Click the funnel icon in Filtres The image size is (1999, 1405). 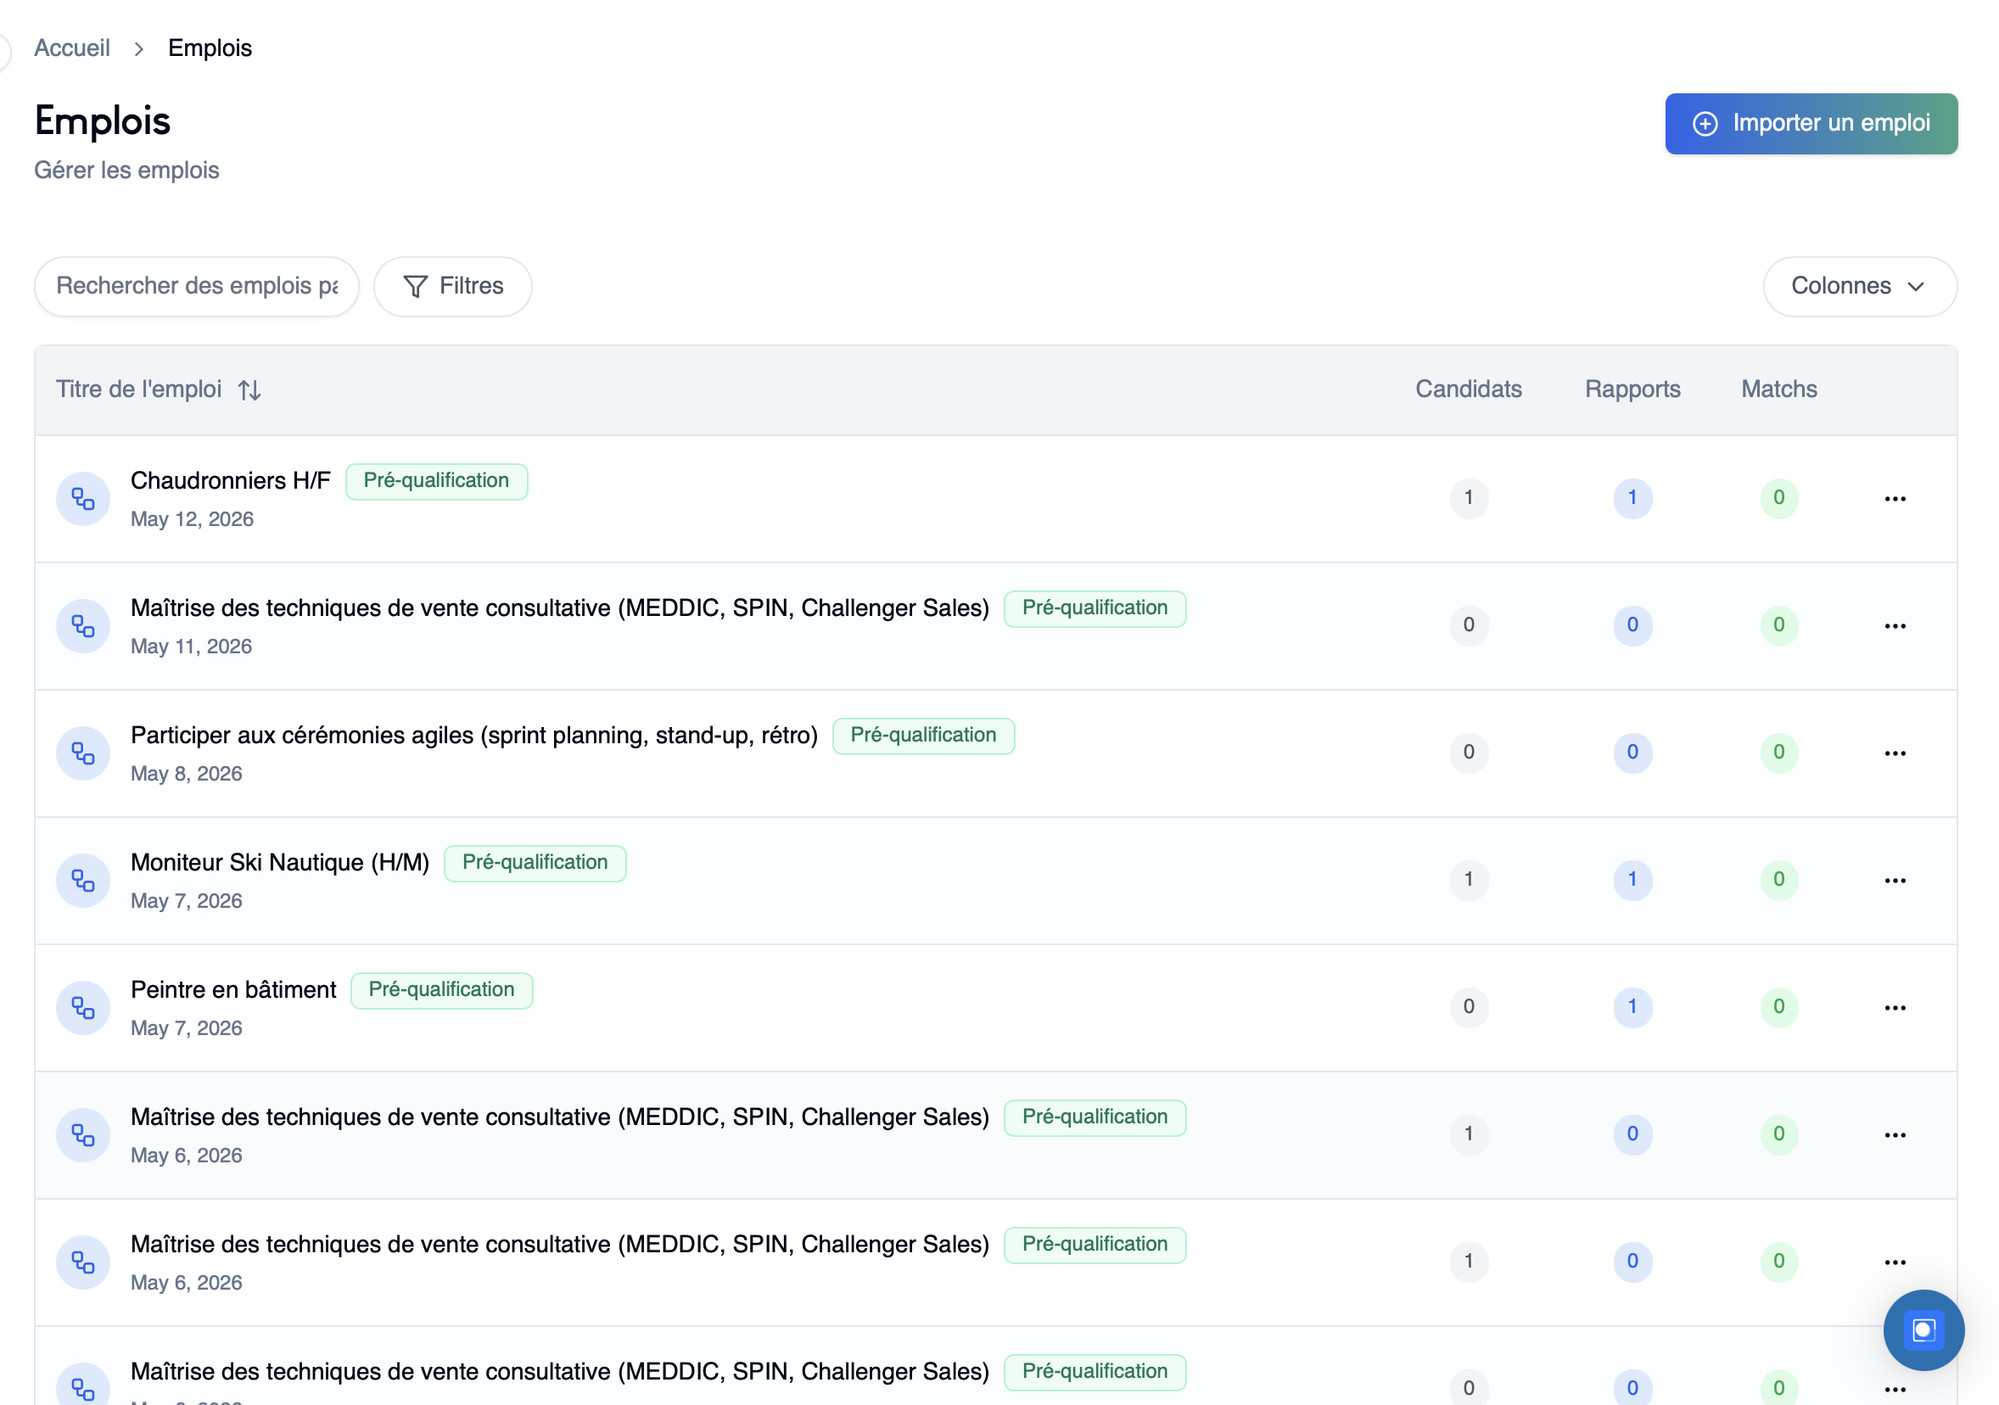click(x=415, y=286)
